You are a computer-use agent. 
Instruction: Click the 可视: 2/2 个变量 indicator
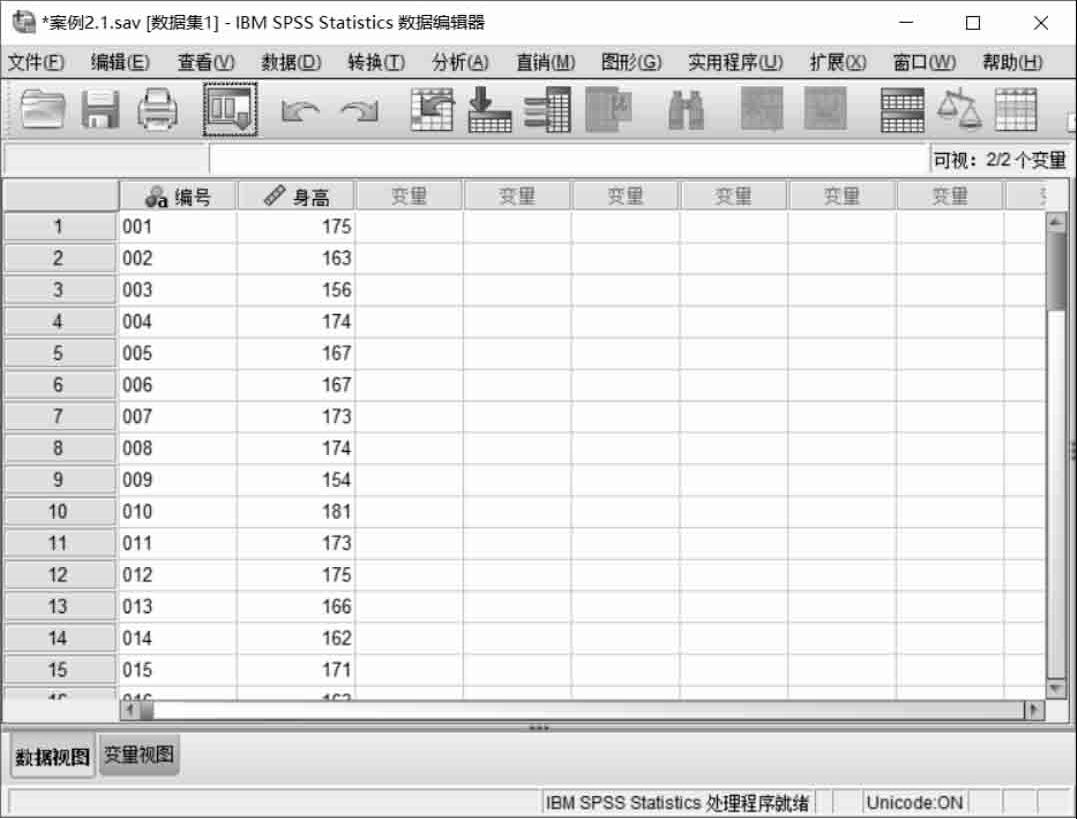click(999, 160)
